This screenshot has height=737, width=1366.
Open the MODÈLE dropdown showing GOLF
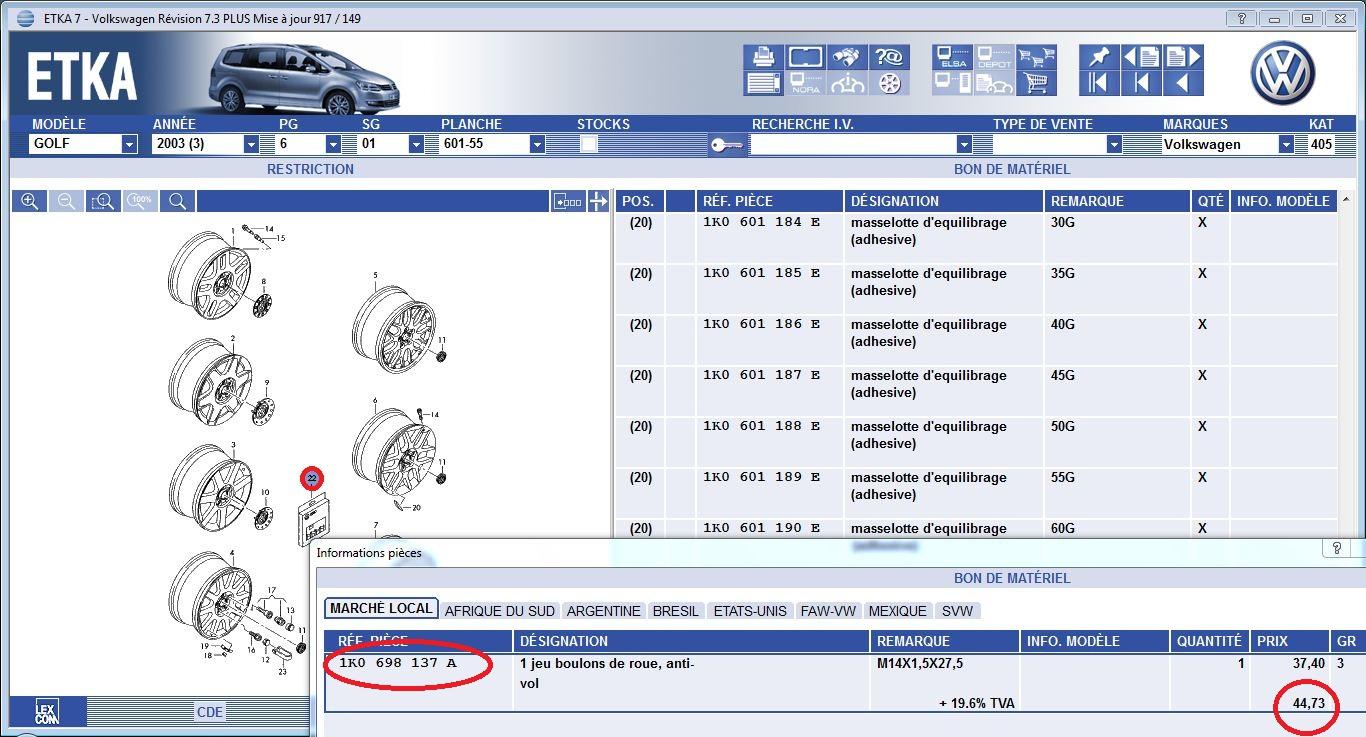pos(129,144)
